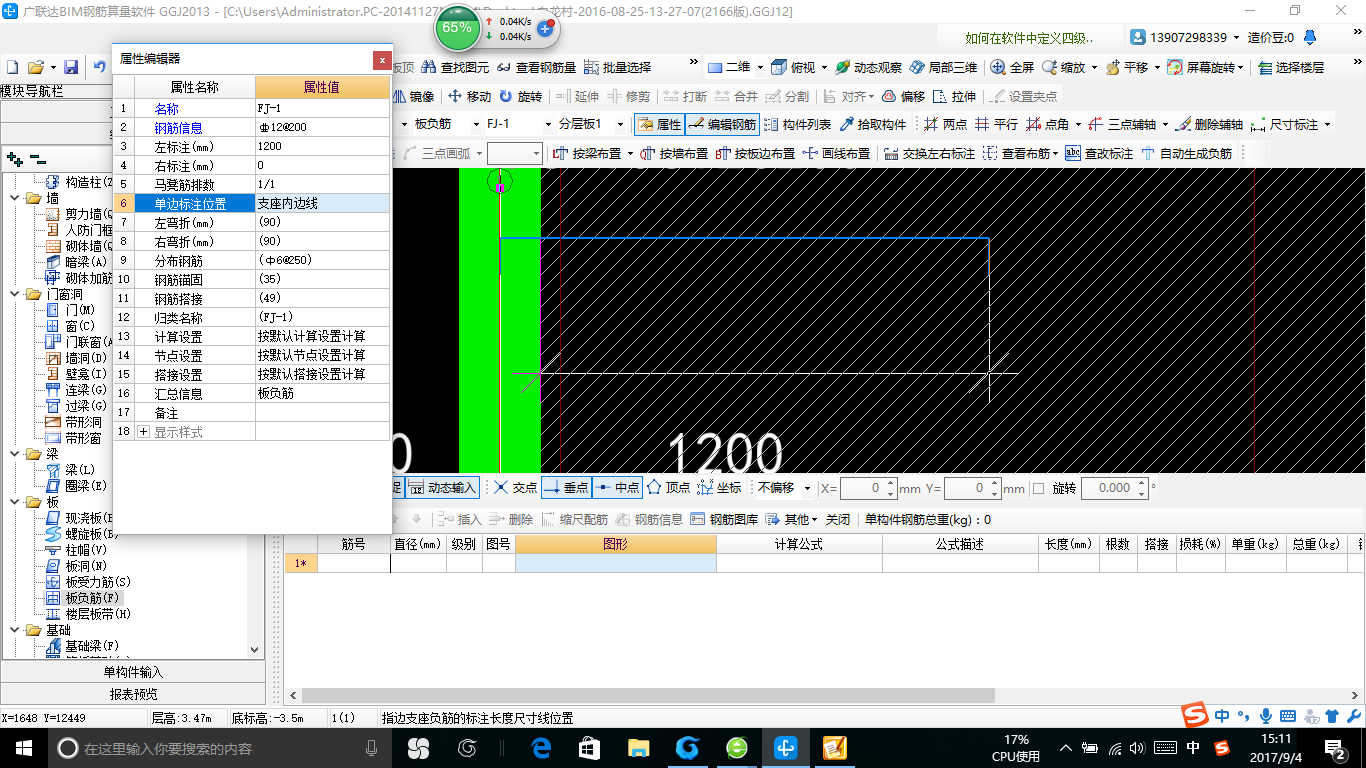The height and width of the screenshot is (768, 1366).
Task: Open the 不偏移 offset mode dropdown
Action: pyautogui.click(x=808, y=488)
